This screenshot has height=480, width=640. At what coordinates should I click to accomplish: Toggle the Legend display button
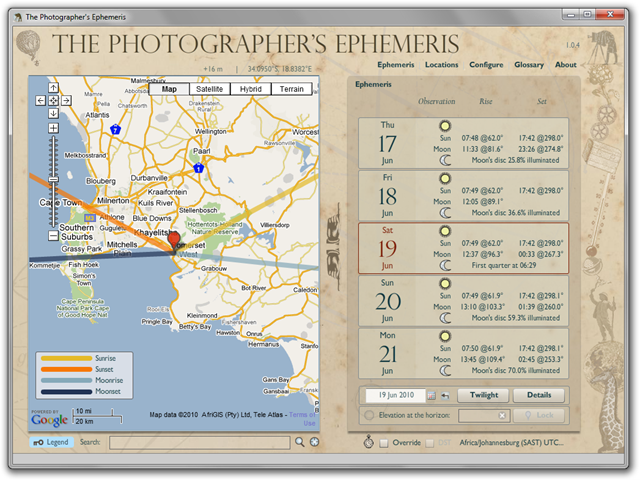[x=51, y=441]
